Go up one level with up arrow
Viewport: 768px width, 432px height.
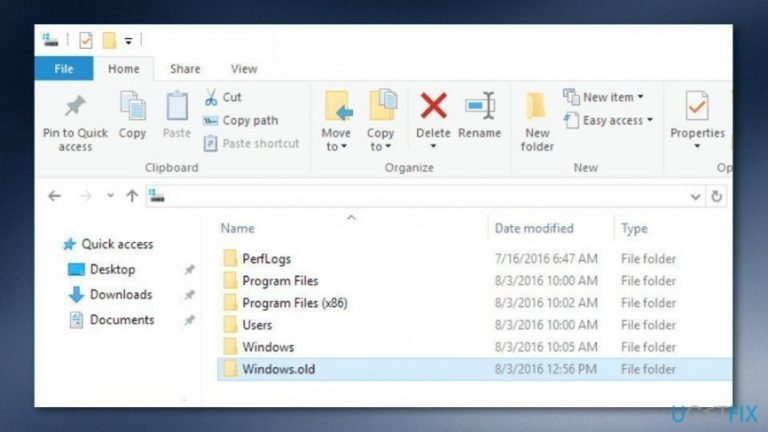click(132, 196)
